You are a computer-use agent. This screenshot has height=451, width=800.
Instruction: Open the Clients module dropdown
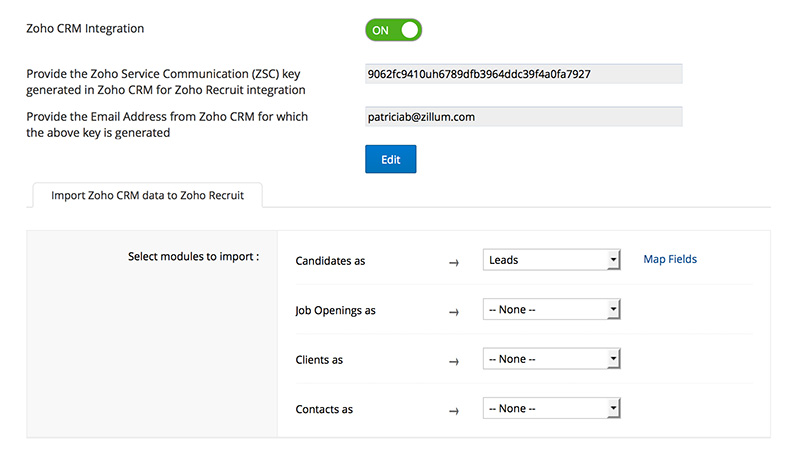pos(552,359)
